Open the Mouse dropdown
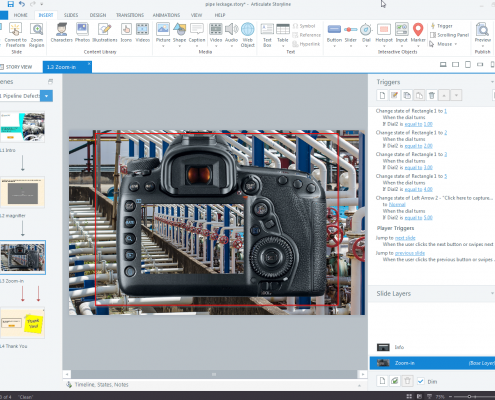 click(443, 44)
